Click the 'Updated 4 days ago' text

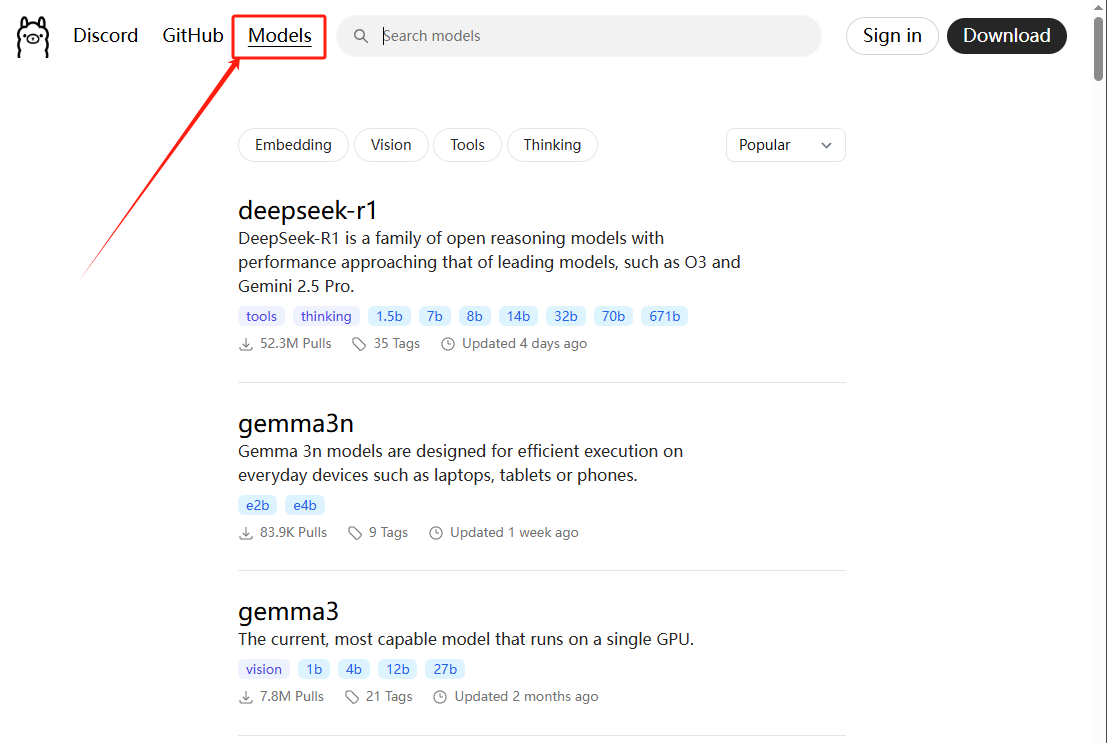point(525,344)
